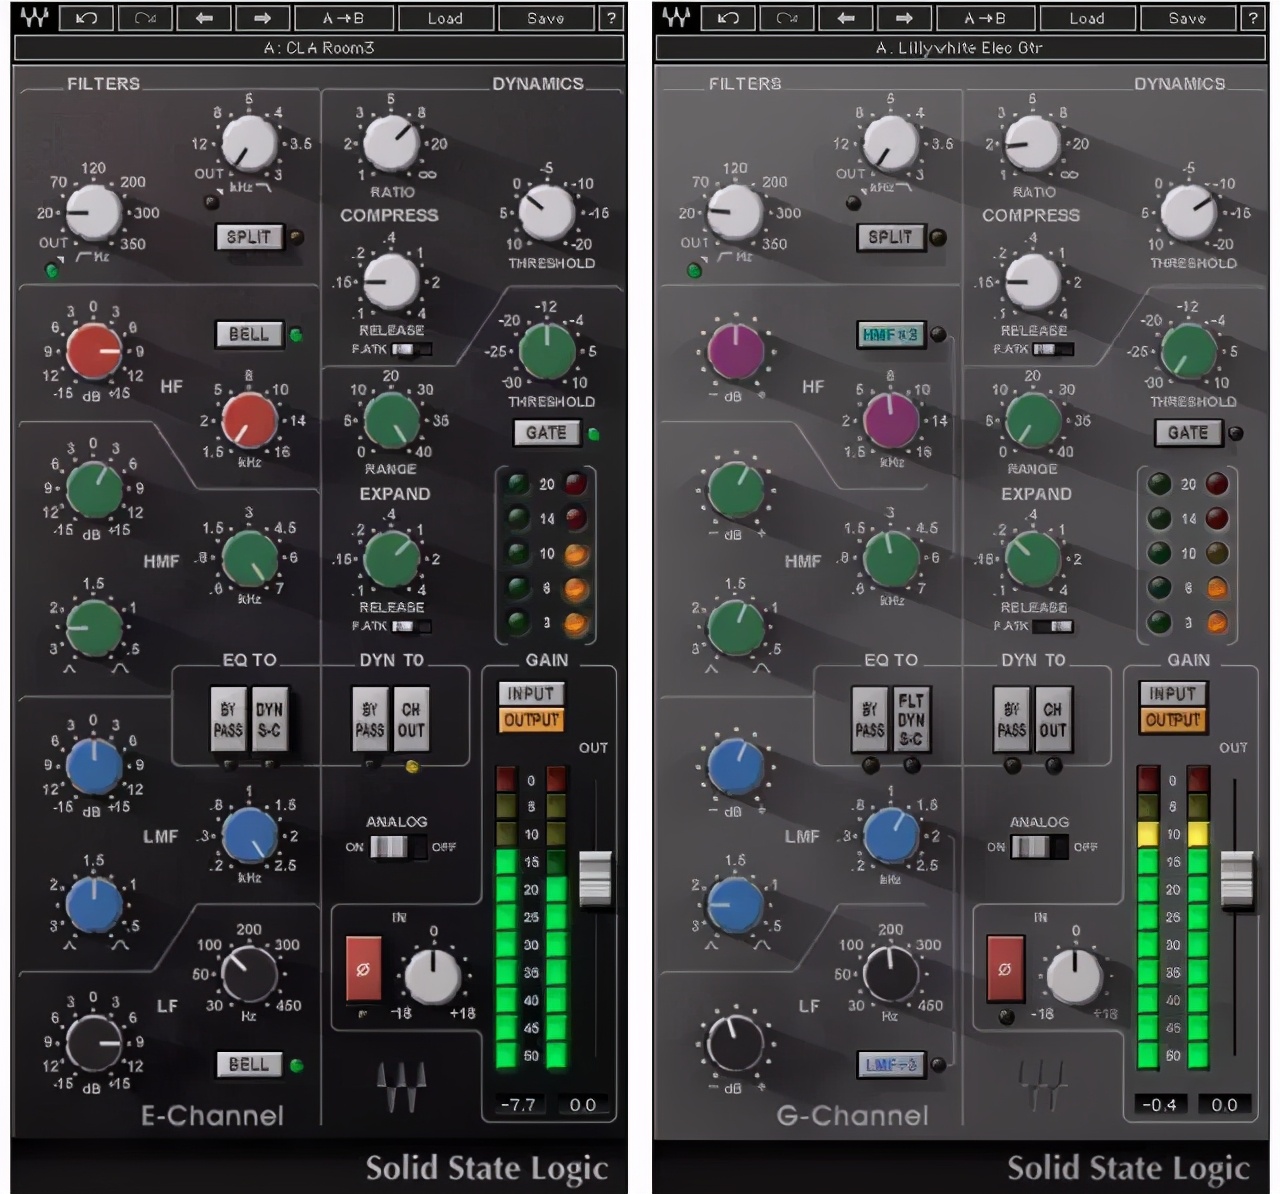The width and height of the screenshot is (1280, 1194).
Task: Open Load menu in G-Channel toolbar
Action: coord(1086,18)
